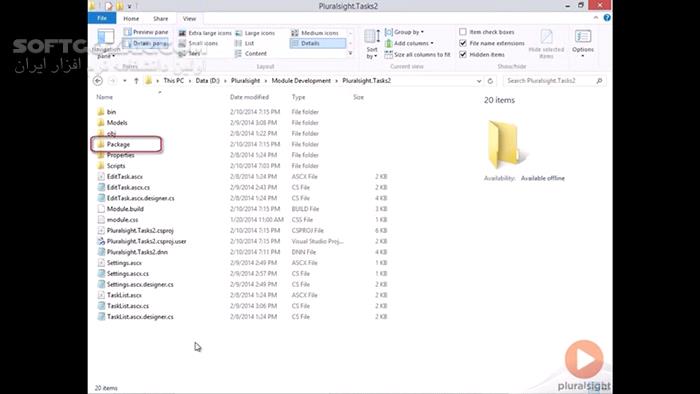Click Size all columns to fit

417,54
